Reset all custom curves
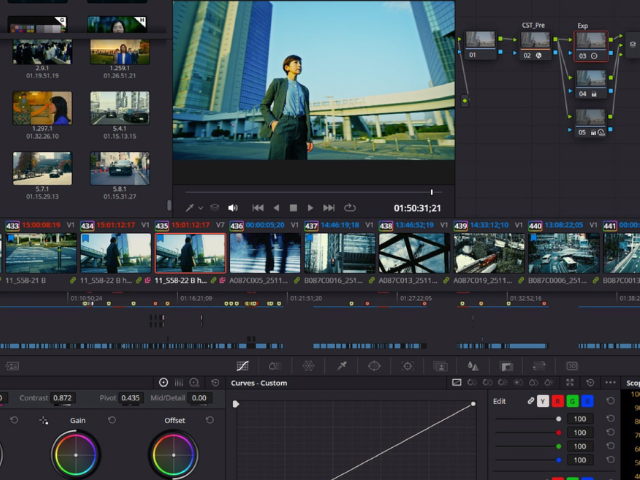The width and height of the screenshot is (640, 480). tap(590, 382)
